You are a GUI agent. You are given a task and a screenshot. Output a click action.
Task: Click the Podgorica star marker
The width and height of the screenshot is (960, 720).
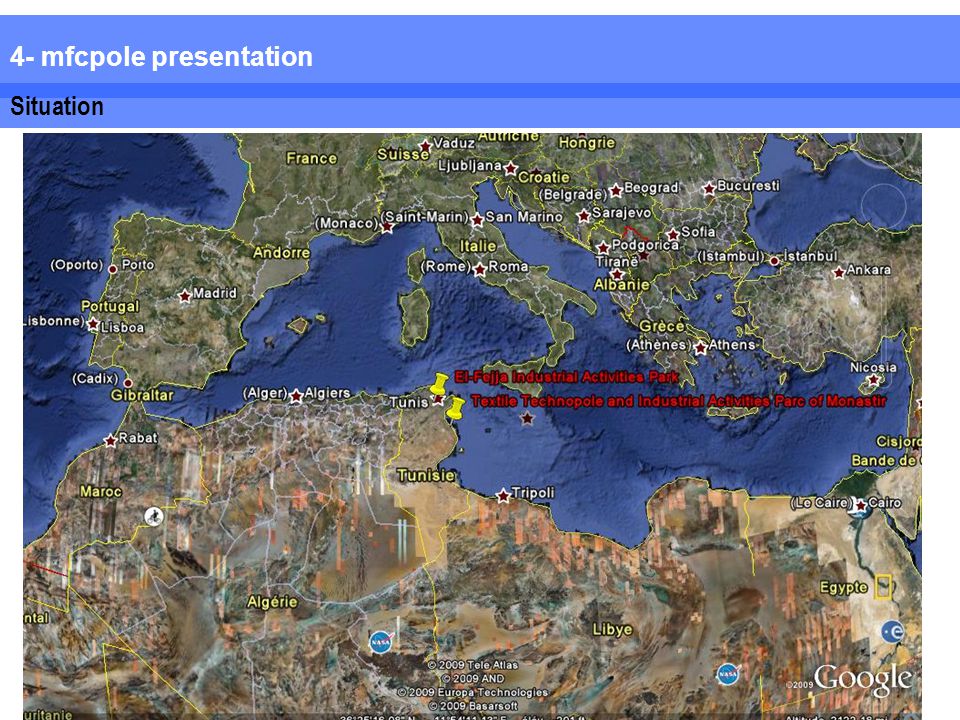[603, 248]
